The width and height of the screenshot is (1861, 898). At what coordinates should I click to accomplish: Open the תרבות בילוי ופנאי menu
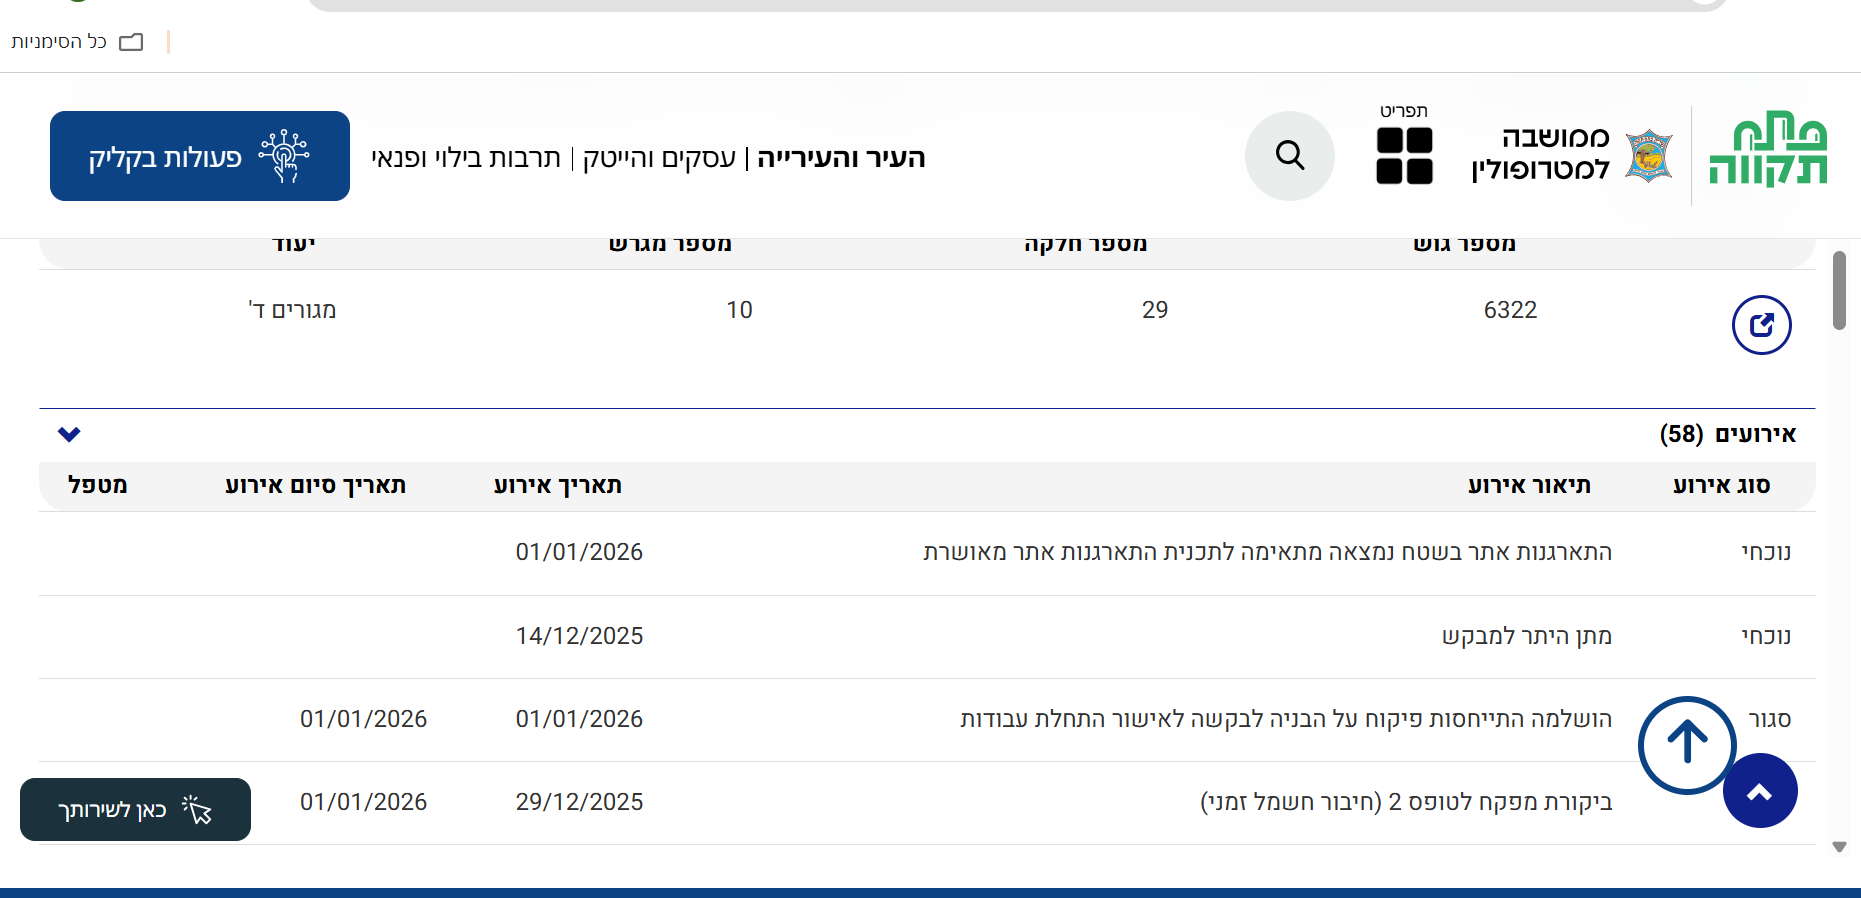coord(466,158)
